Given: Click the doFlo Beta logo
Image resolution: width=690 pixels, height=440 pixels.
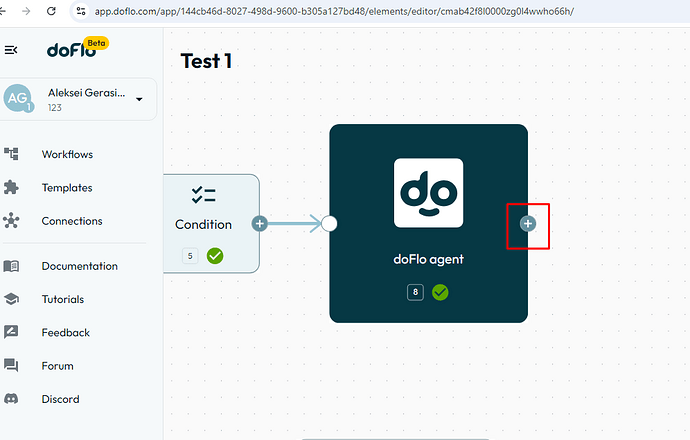Looking at the screenshot, I should pos(77,48).
